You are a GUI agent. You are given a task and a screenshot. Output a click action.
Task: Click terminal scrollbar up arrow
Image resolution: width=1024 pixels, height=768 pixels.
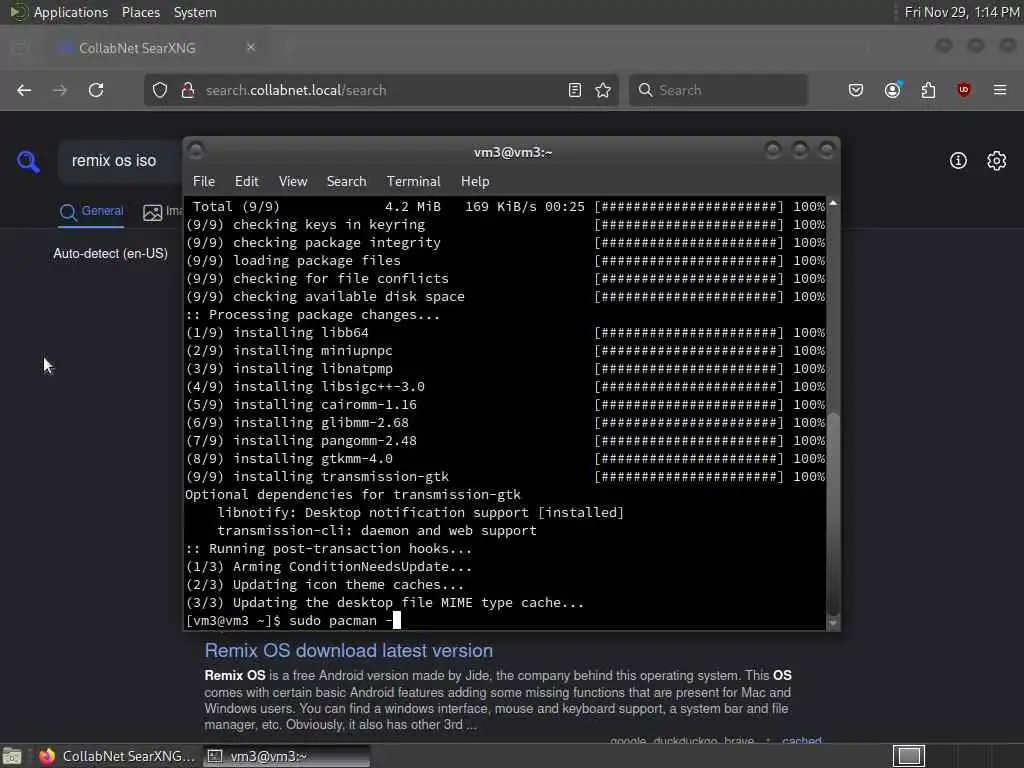click(x=833, y=204)
